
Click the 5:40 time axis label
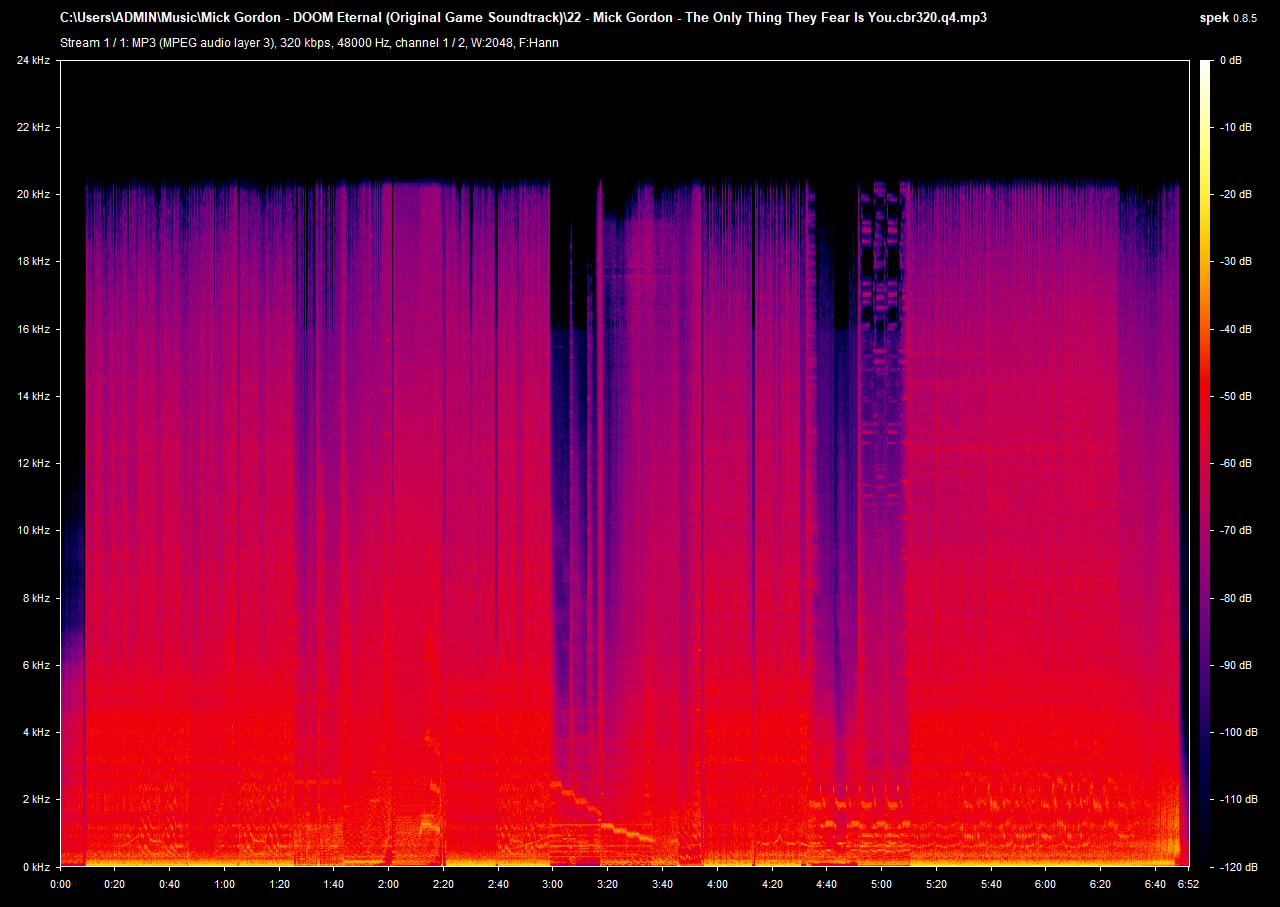tap(989, 885)
